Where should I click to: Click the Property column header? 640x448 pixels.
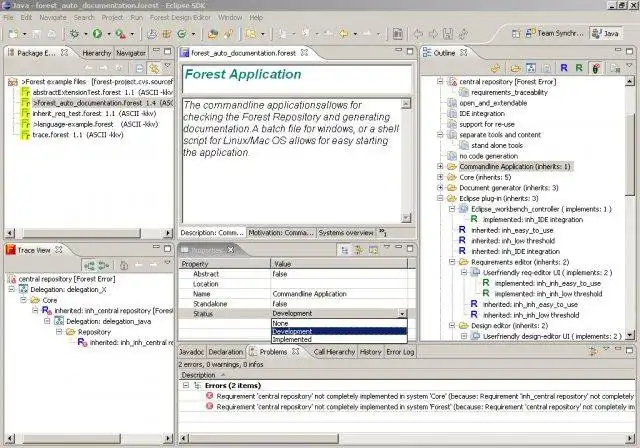tap(224, 264)
